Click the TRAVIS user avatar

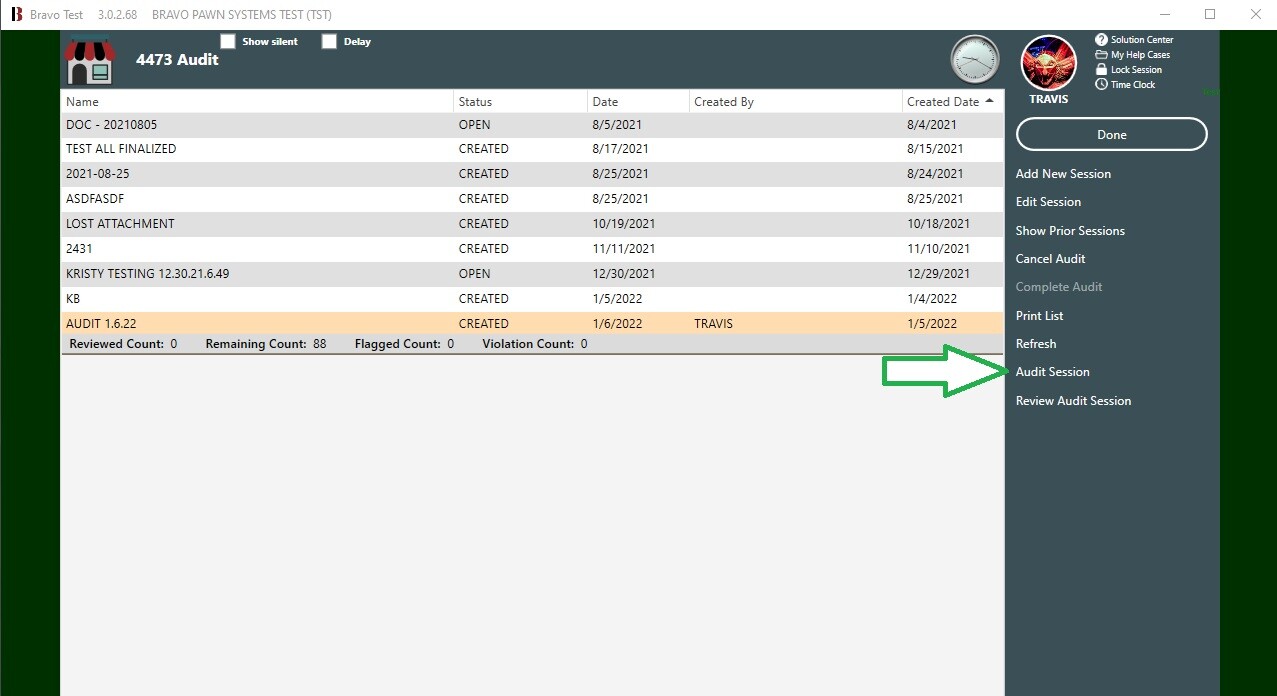(x=1048, y=63)
